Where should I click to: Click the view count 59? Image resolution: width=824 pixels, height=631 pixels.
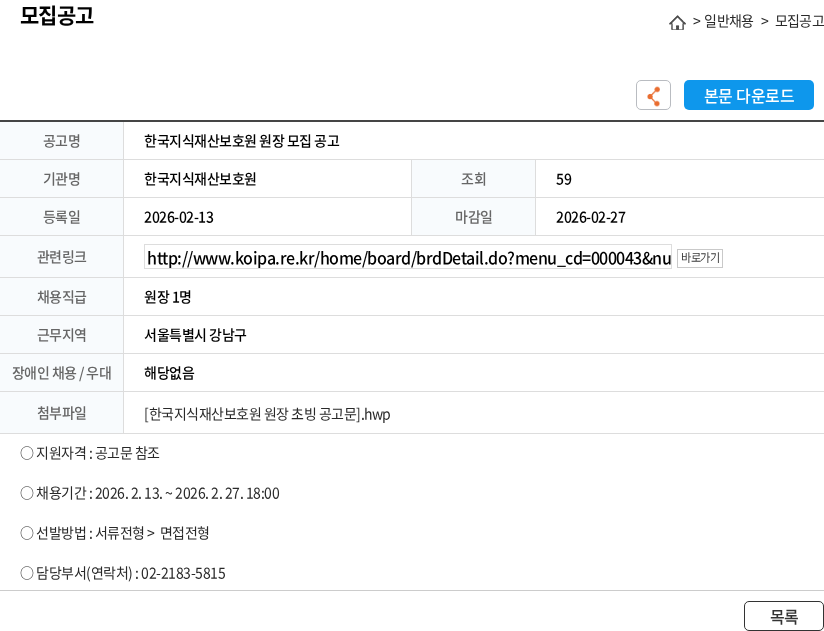pyautogui.click(x=563, y=180)
